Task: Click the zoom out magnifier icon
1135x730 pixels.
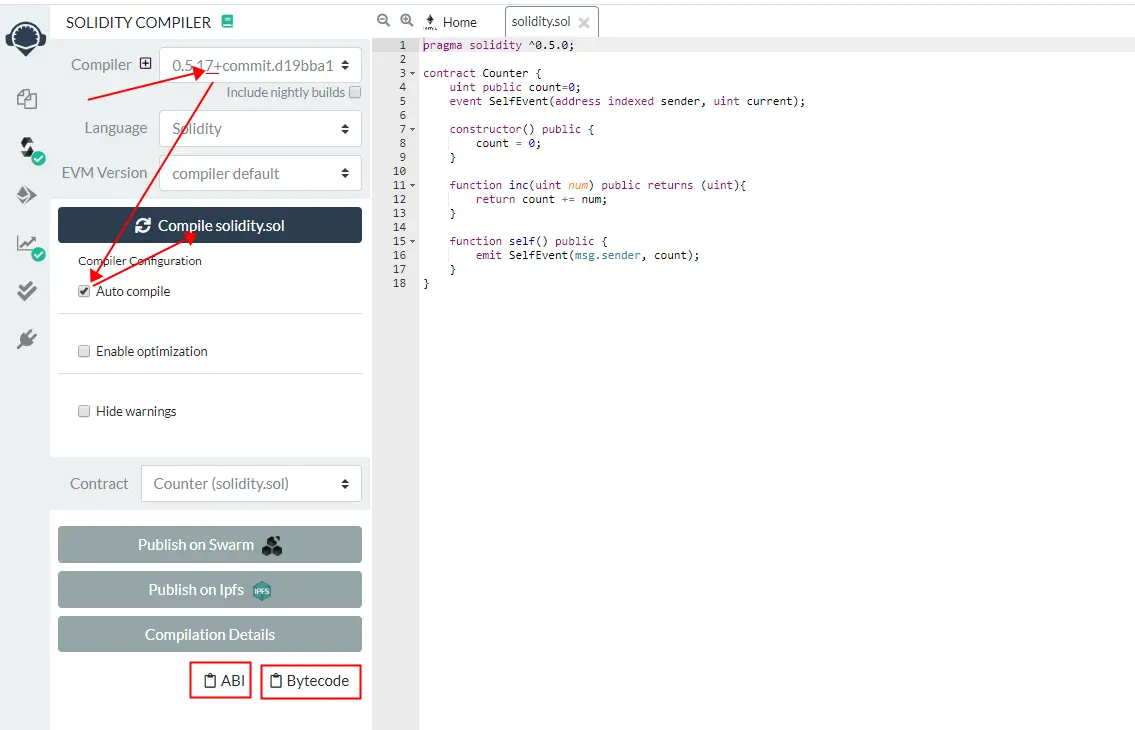Action: 384,21
